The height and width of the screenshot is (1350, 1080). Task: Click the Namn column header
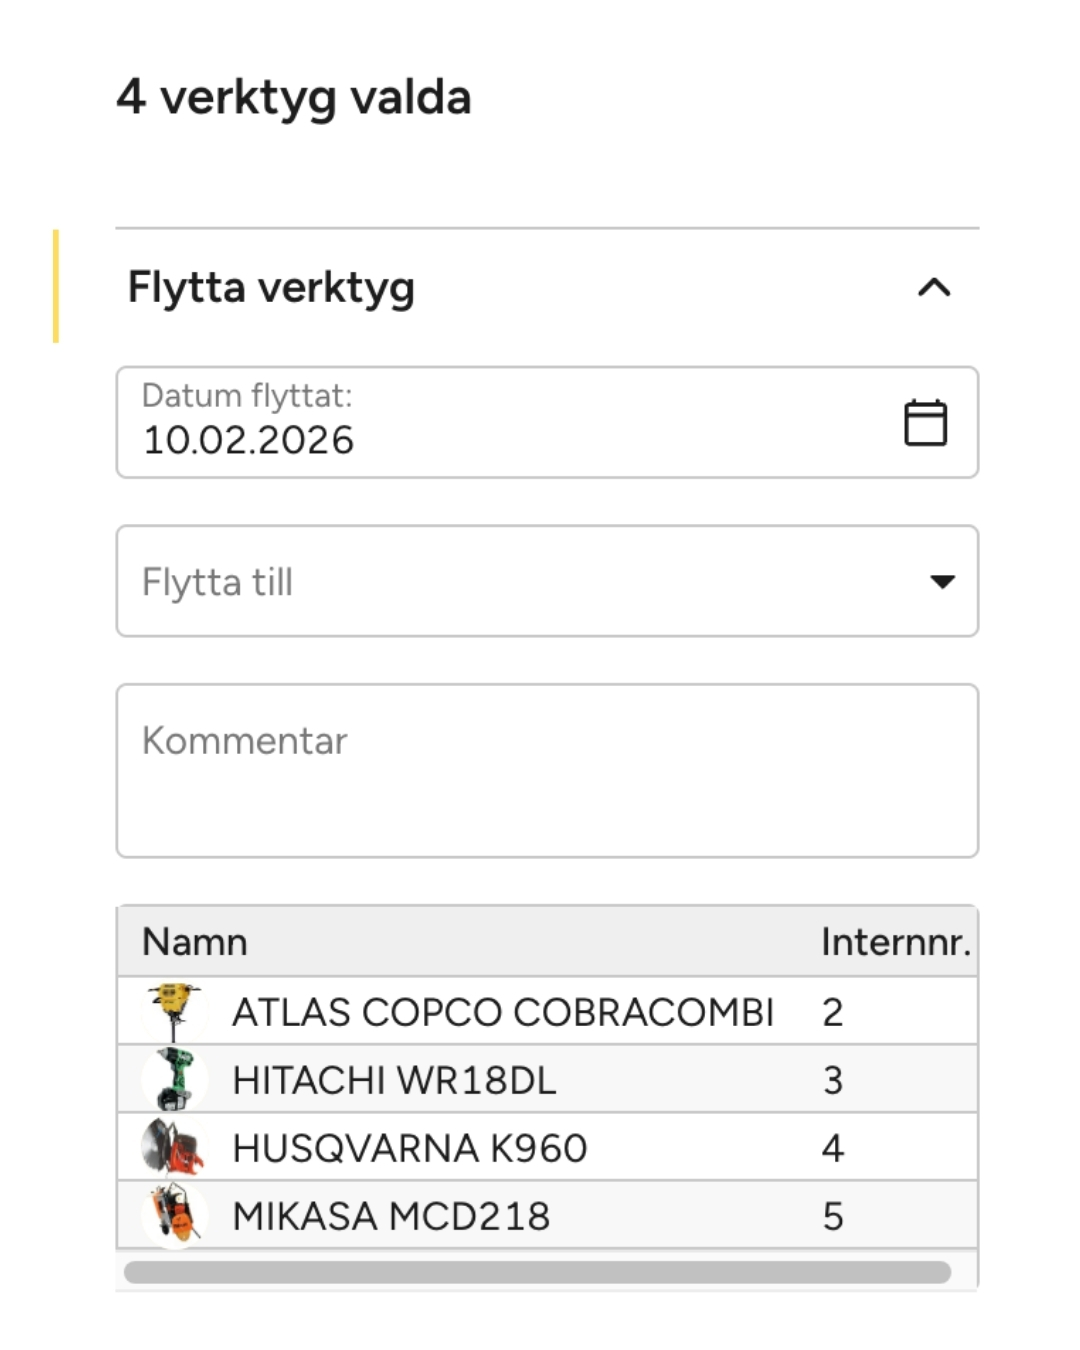[x=196, y=941]
